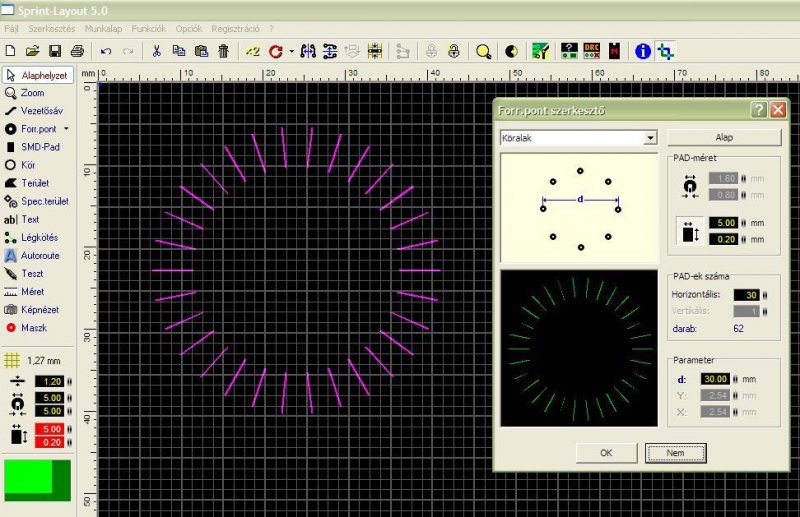Open the Regisztráció menu

[235, 29]
